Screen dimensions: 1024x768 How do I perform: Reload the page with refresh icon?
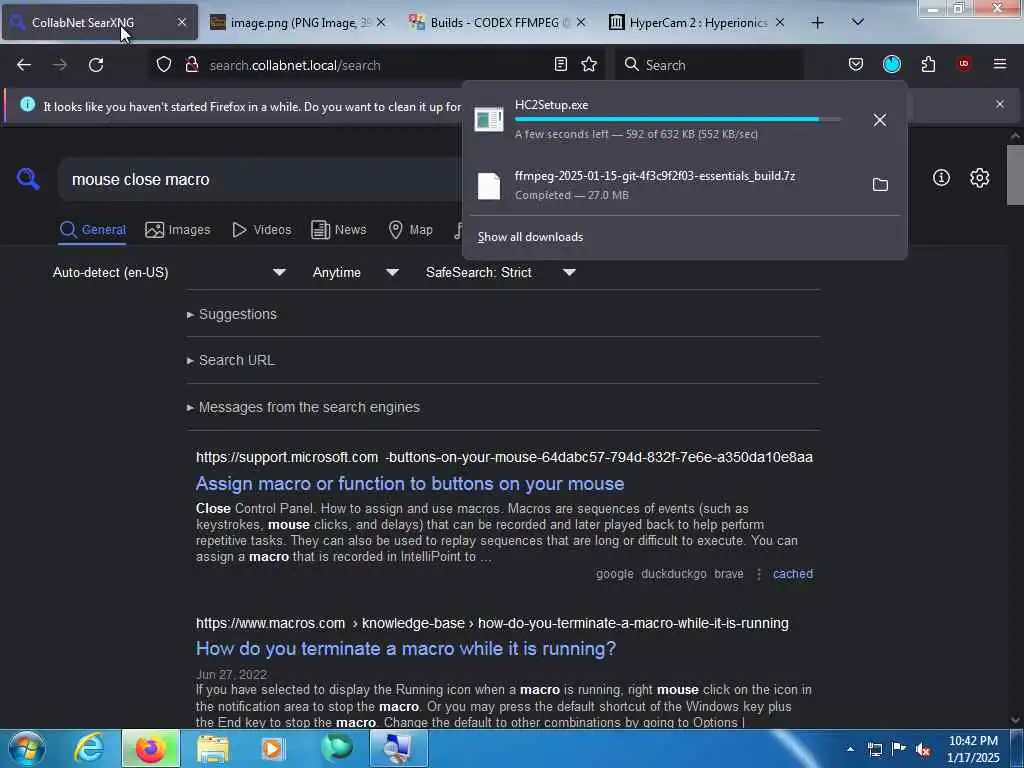[96, 65]
